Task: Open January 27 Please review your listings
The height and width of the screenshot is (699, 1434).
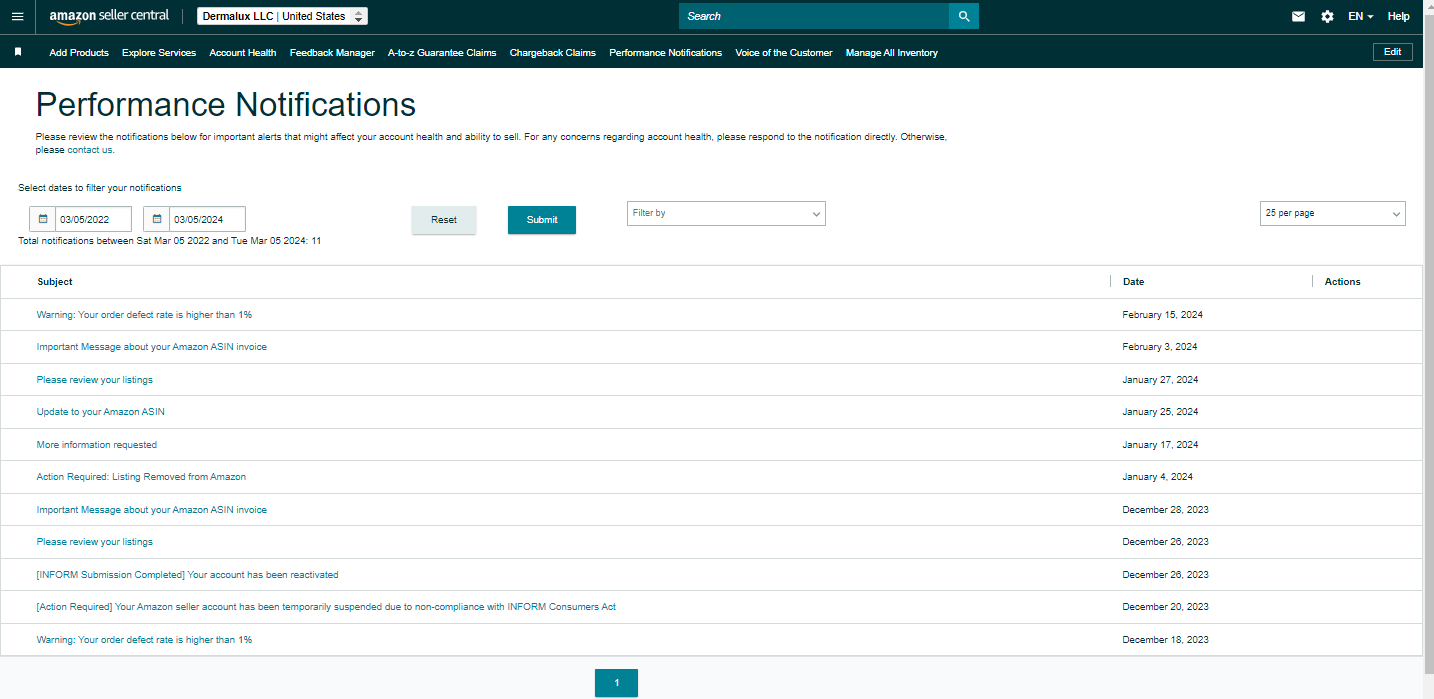Action: click(x=95, y=380)
